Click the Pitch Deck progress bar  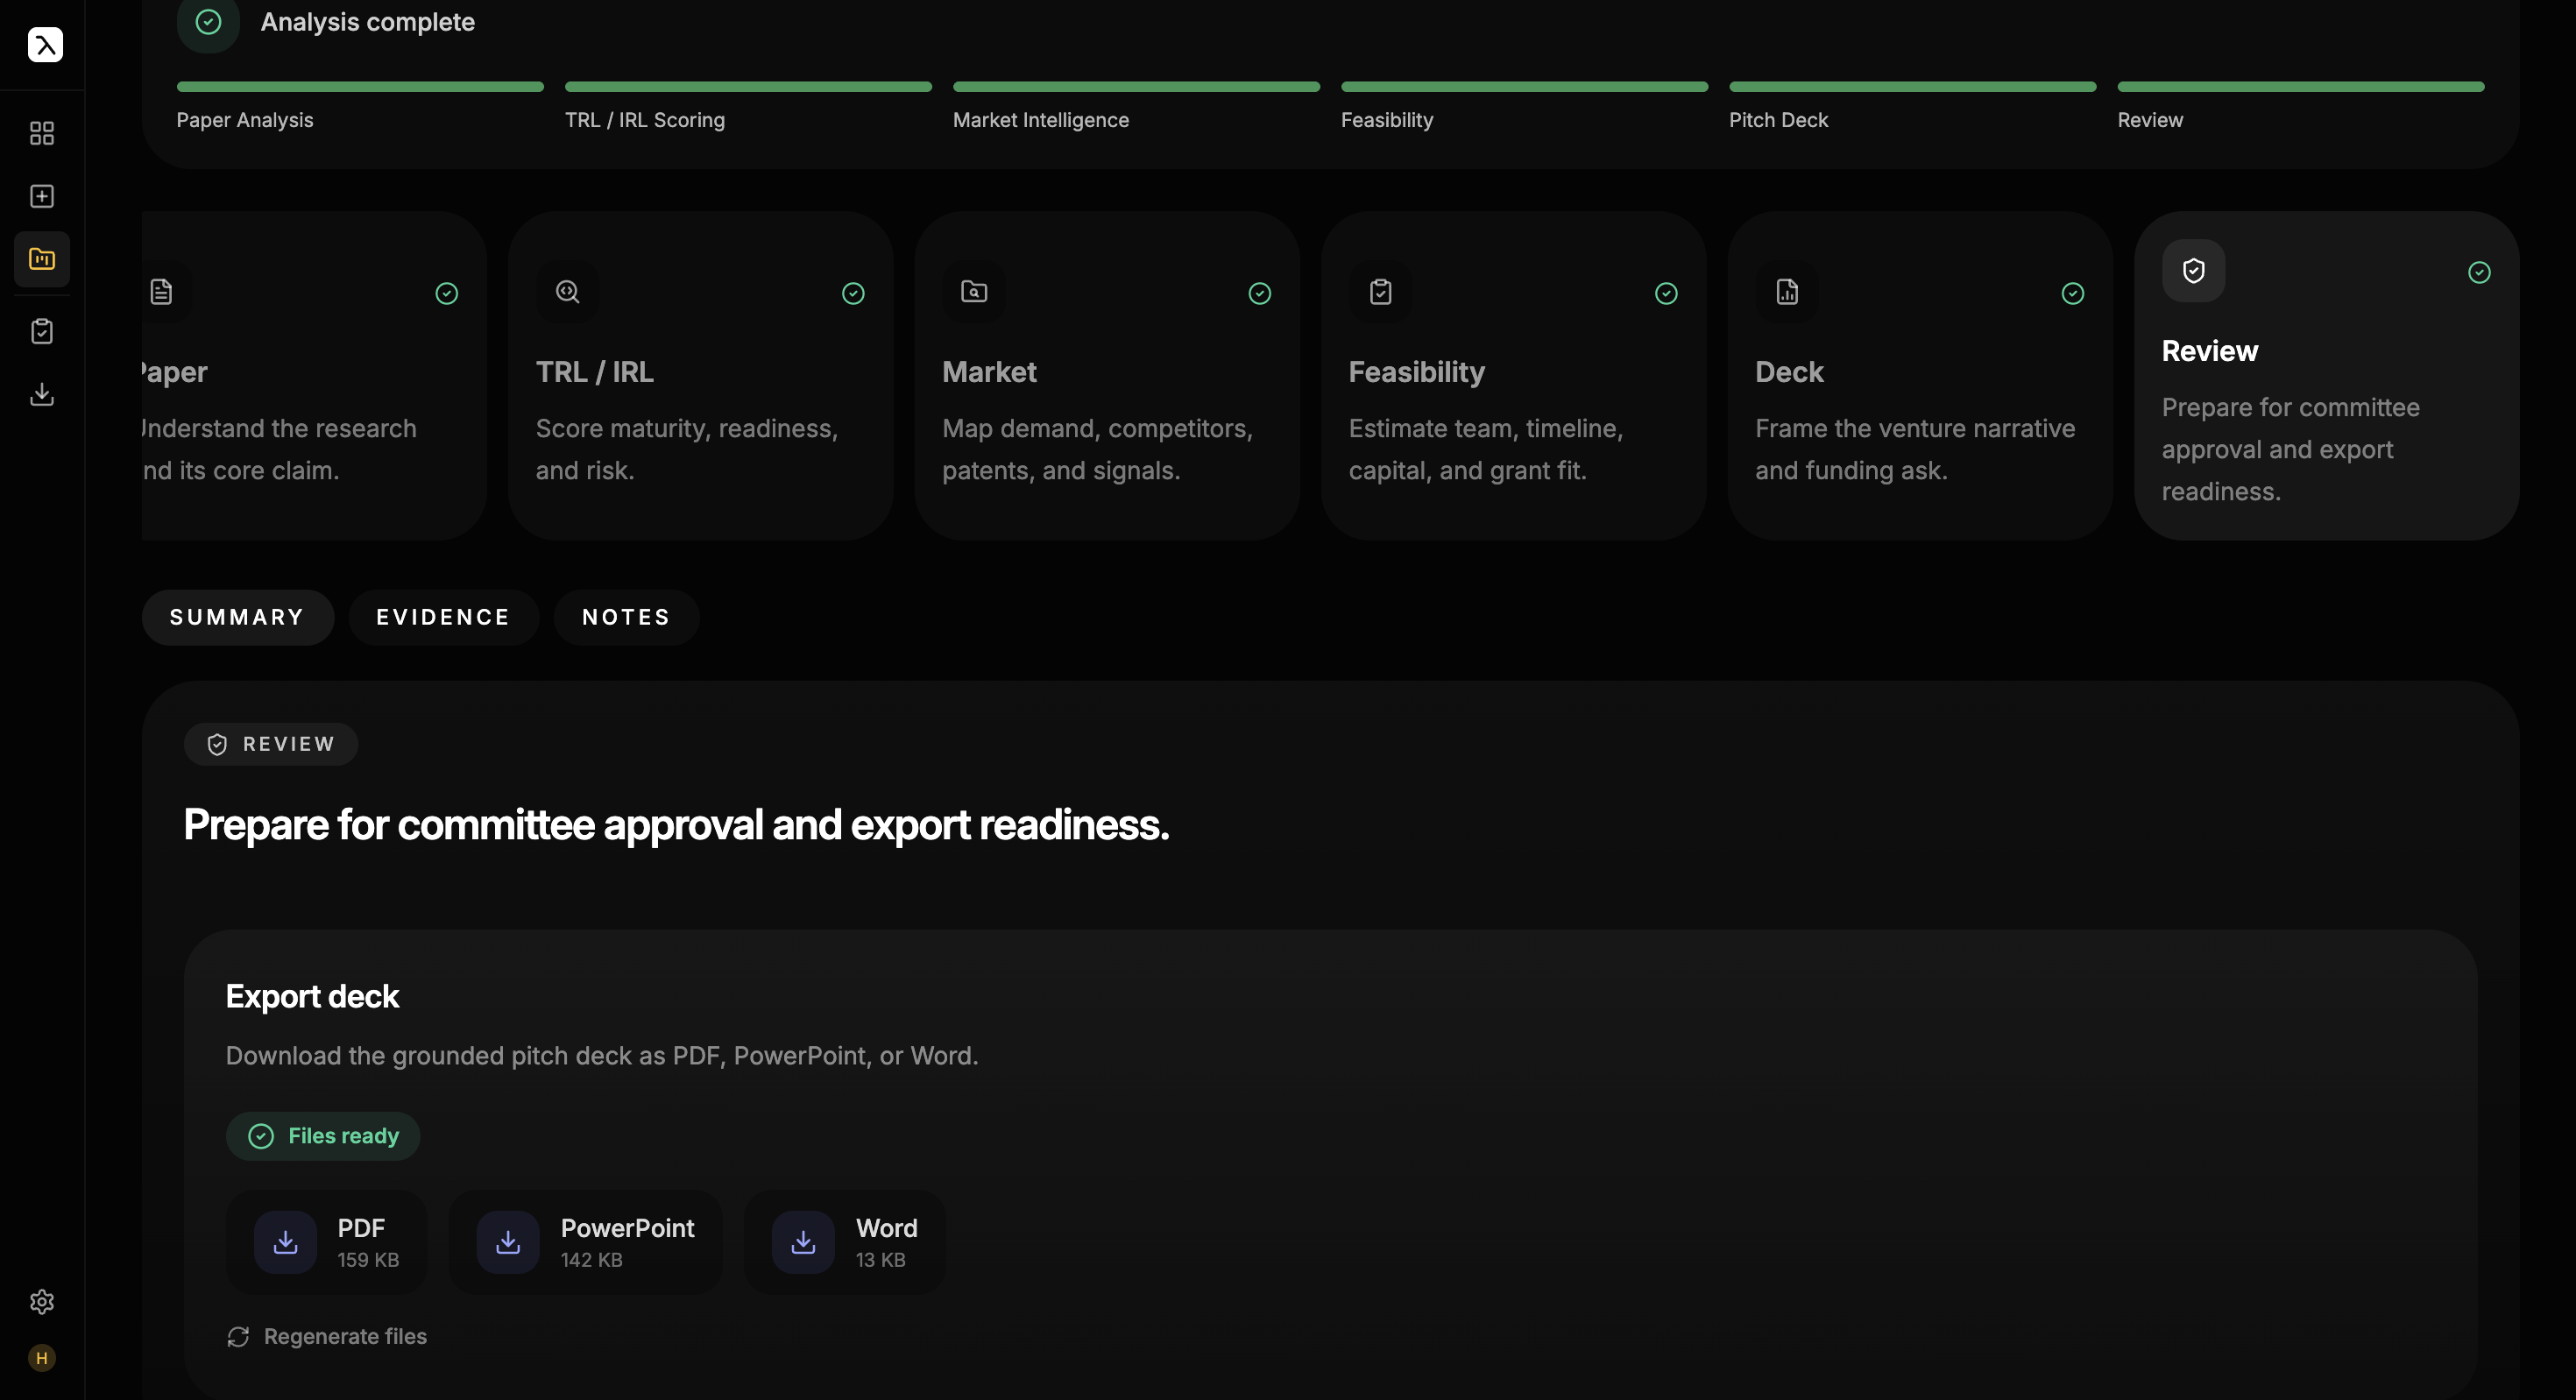click(1913, 87)
